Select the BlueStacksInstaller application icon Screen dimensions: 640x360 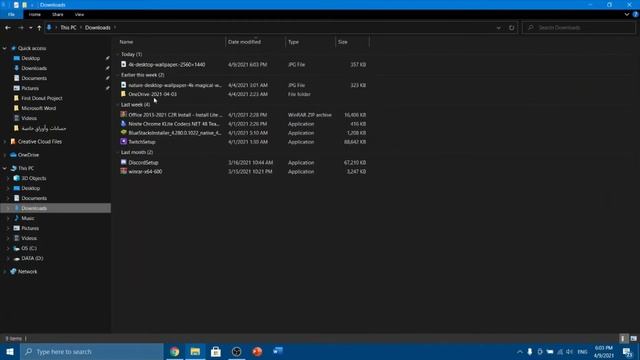123,133
